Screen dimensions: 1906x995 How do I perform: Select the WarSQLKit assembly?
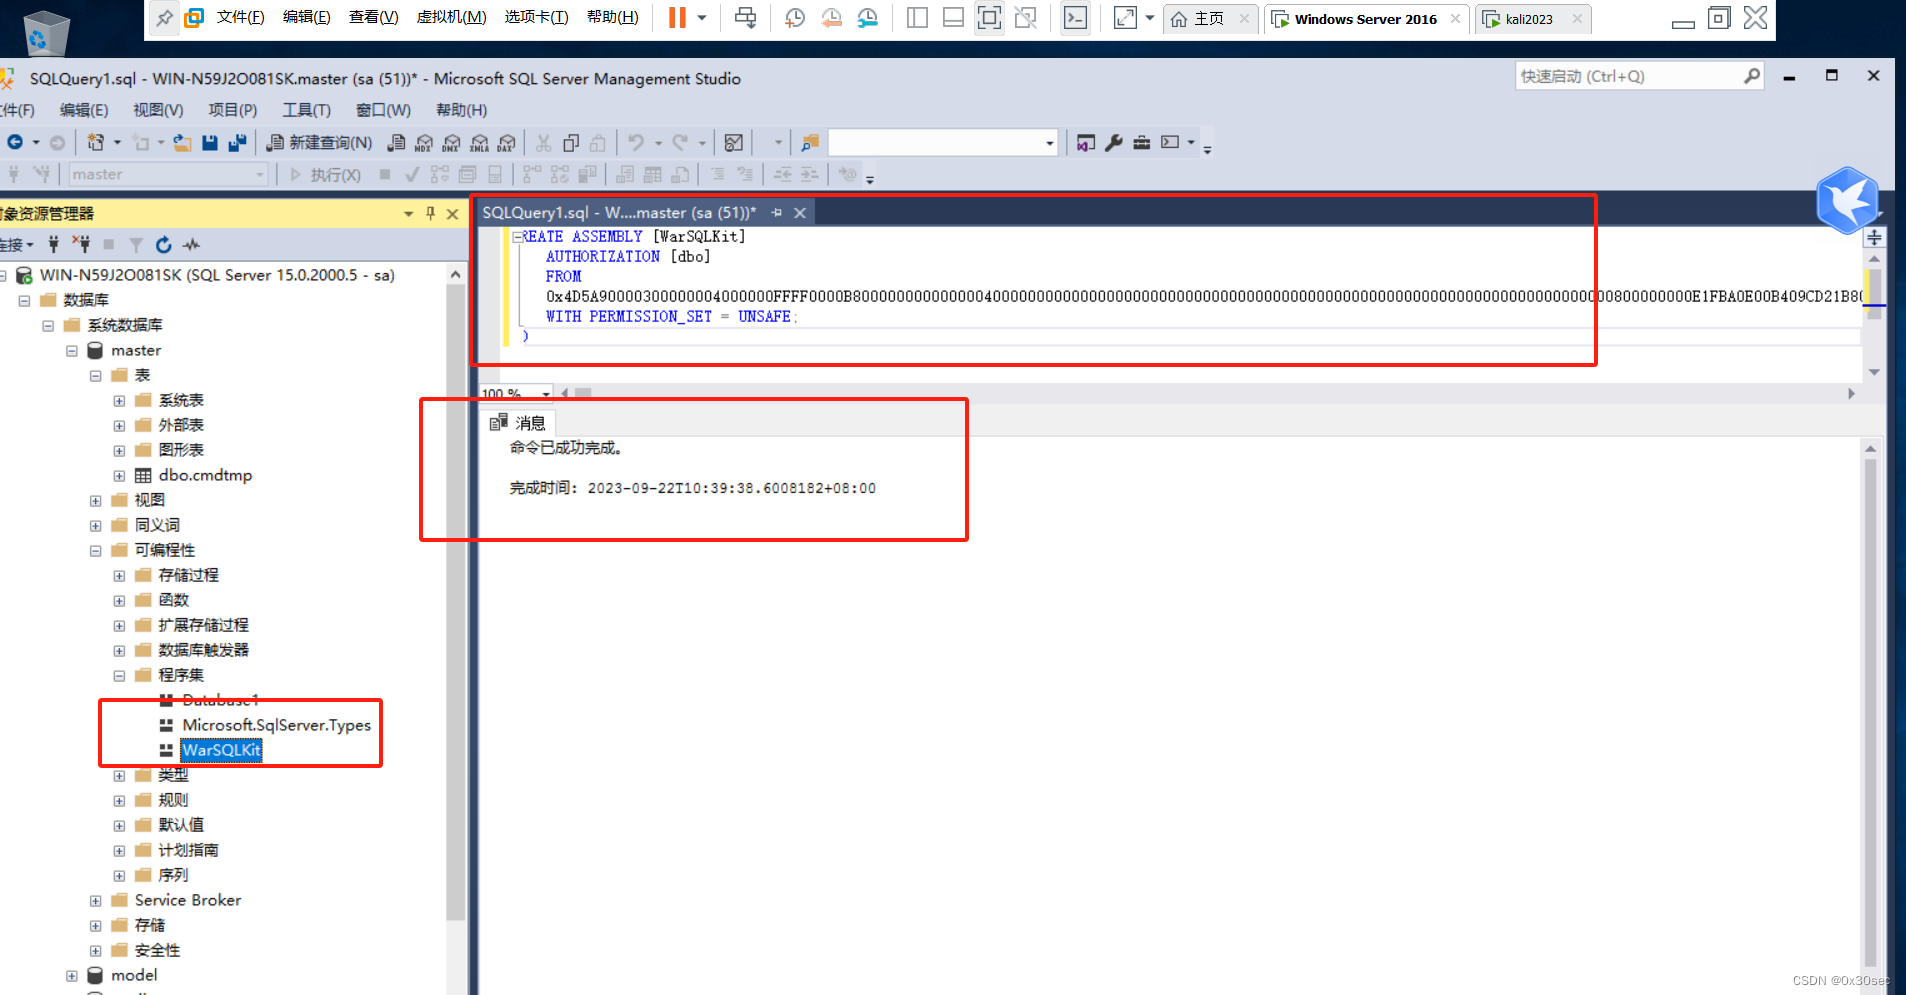pos(221,750)
